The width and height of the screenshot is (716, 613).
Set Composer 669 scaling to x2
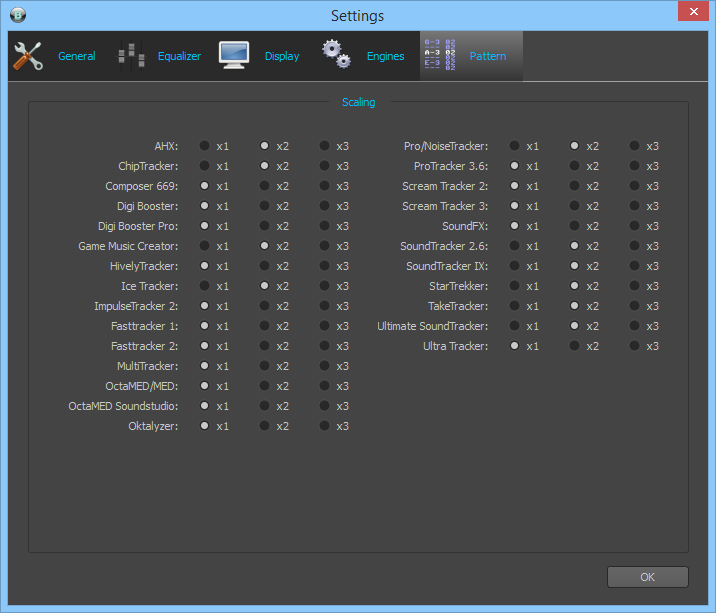(x=264, y=186)
